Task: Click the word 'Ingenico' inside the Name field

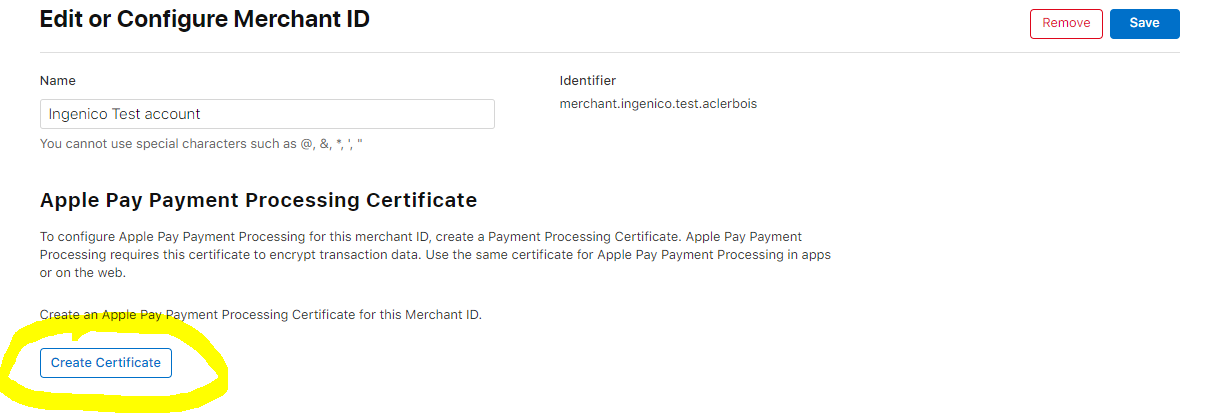Action: point(77,114)
